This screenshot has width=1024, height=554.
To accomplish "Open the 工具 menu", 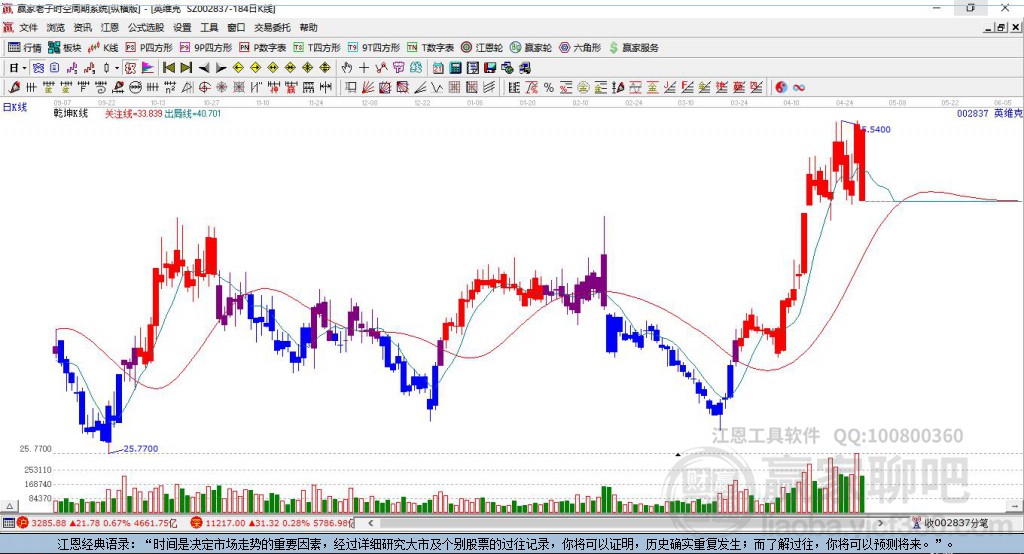I will (x=209, y=27).
